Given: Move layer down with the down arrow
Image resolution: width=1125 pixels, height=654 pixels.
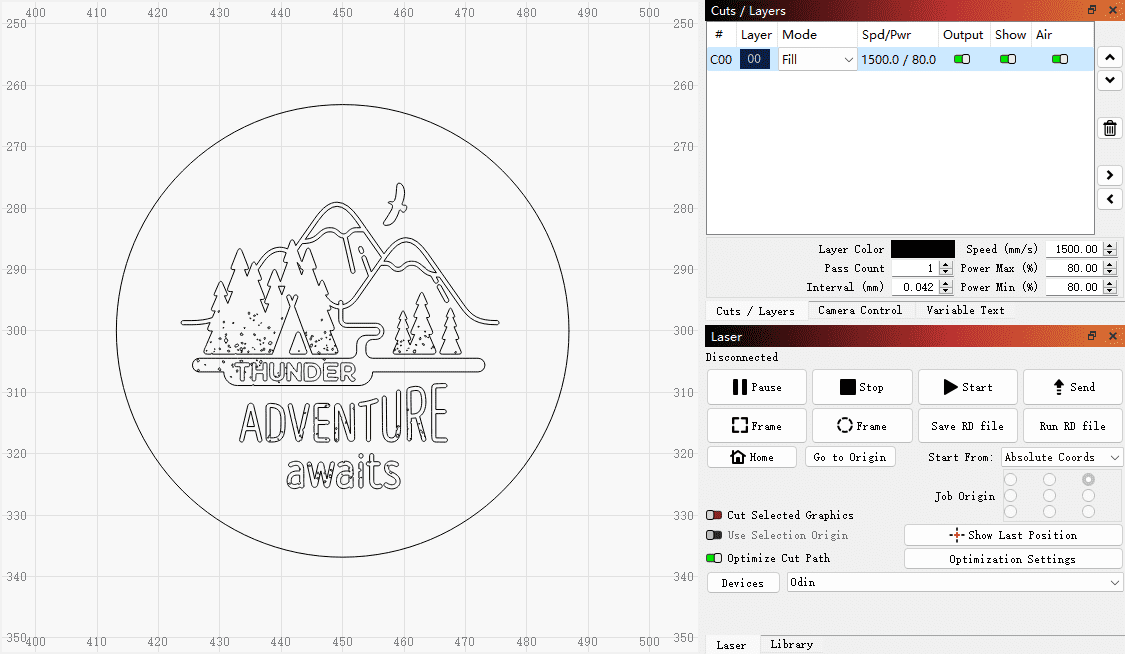Looking at the screenshot, I should click(x=1109, y=80).
